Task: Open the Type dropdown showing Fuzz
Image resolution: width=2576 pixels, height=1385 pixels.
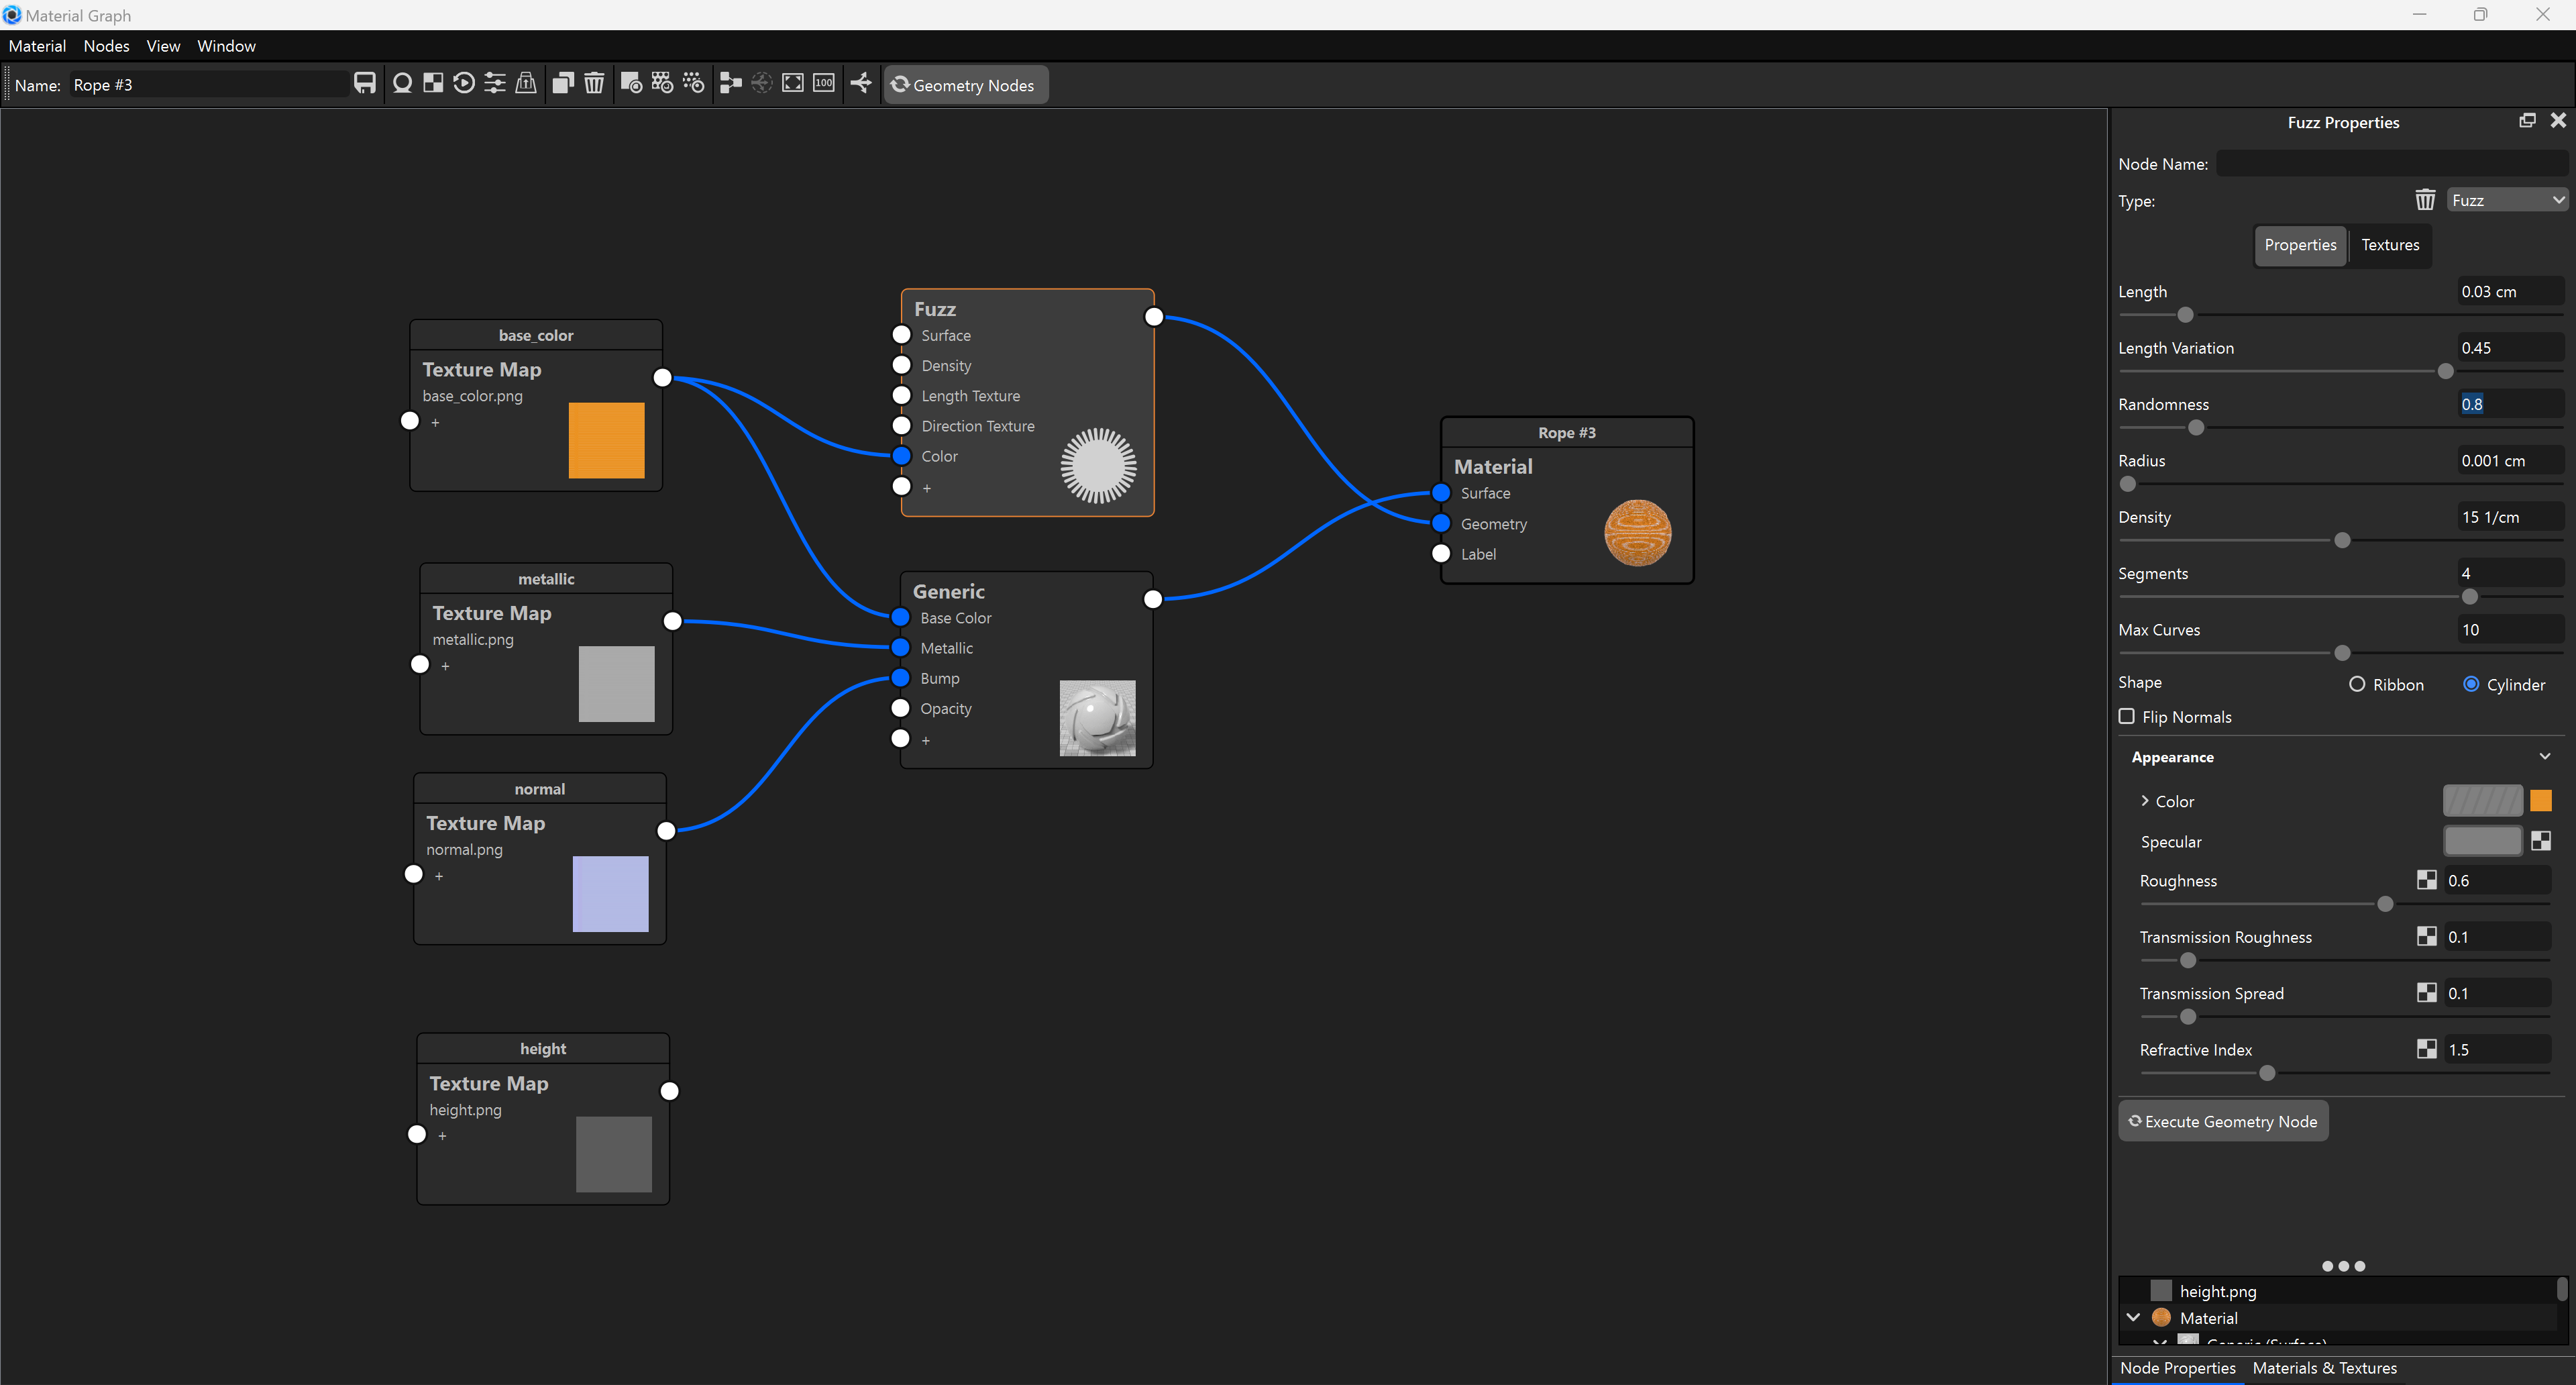Action: pos(2507,200)
